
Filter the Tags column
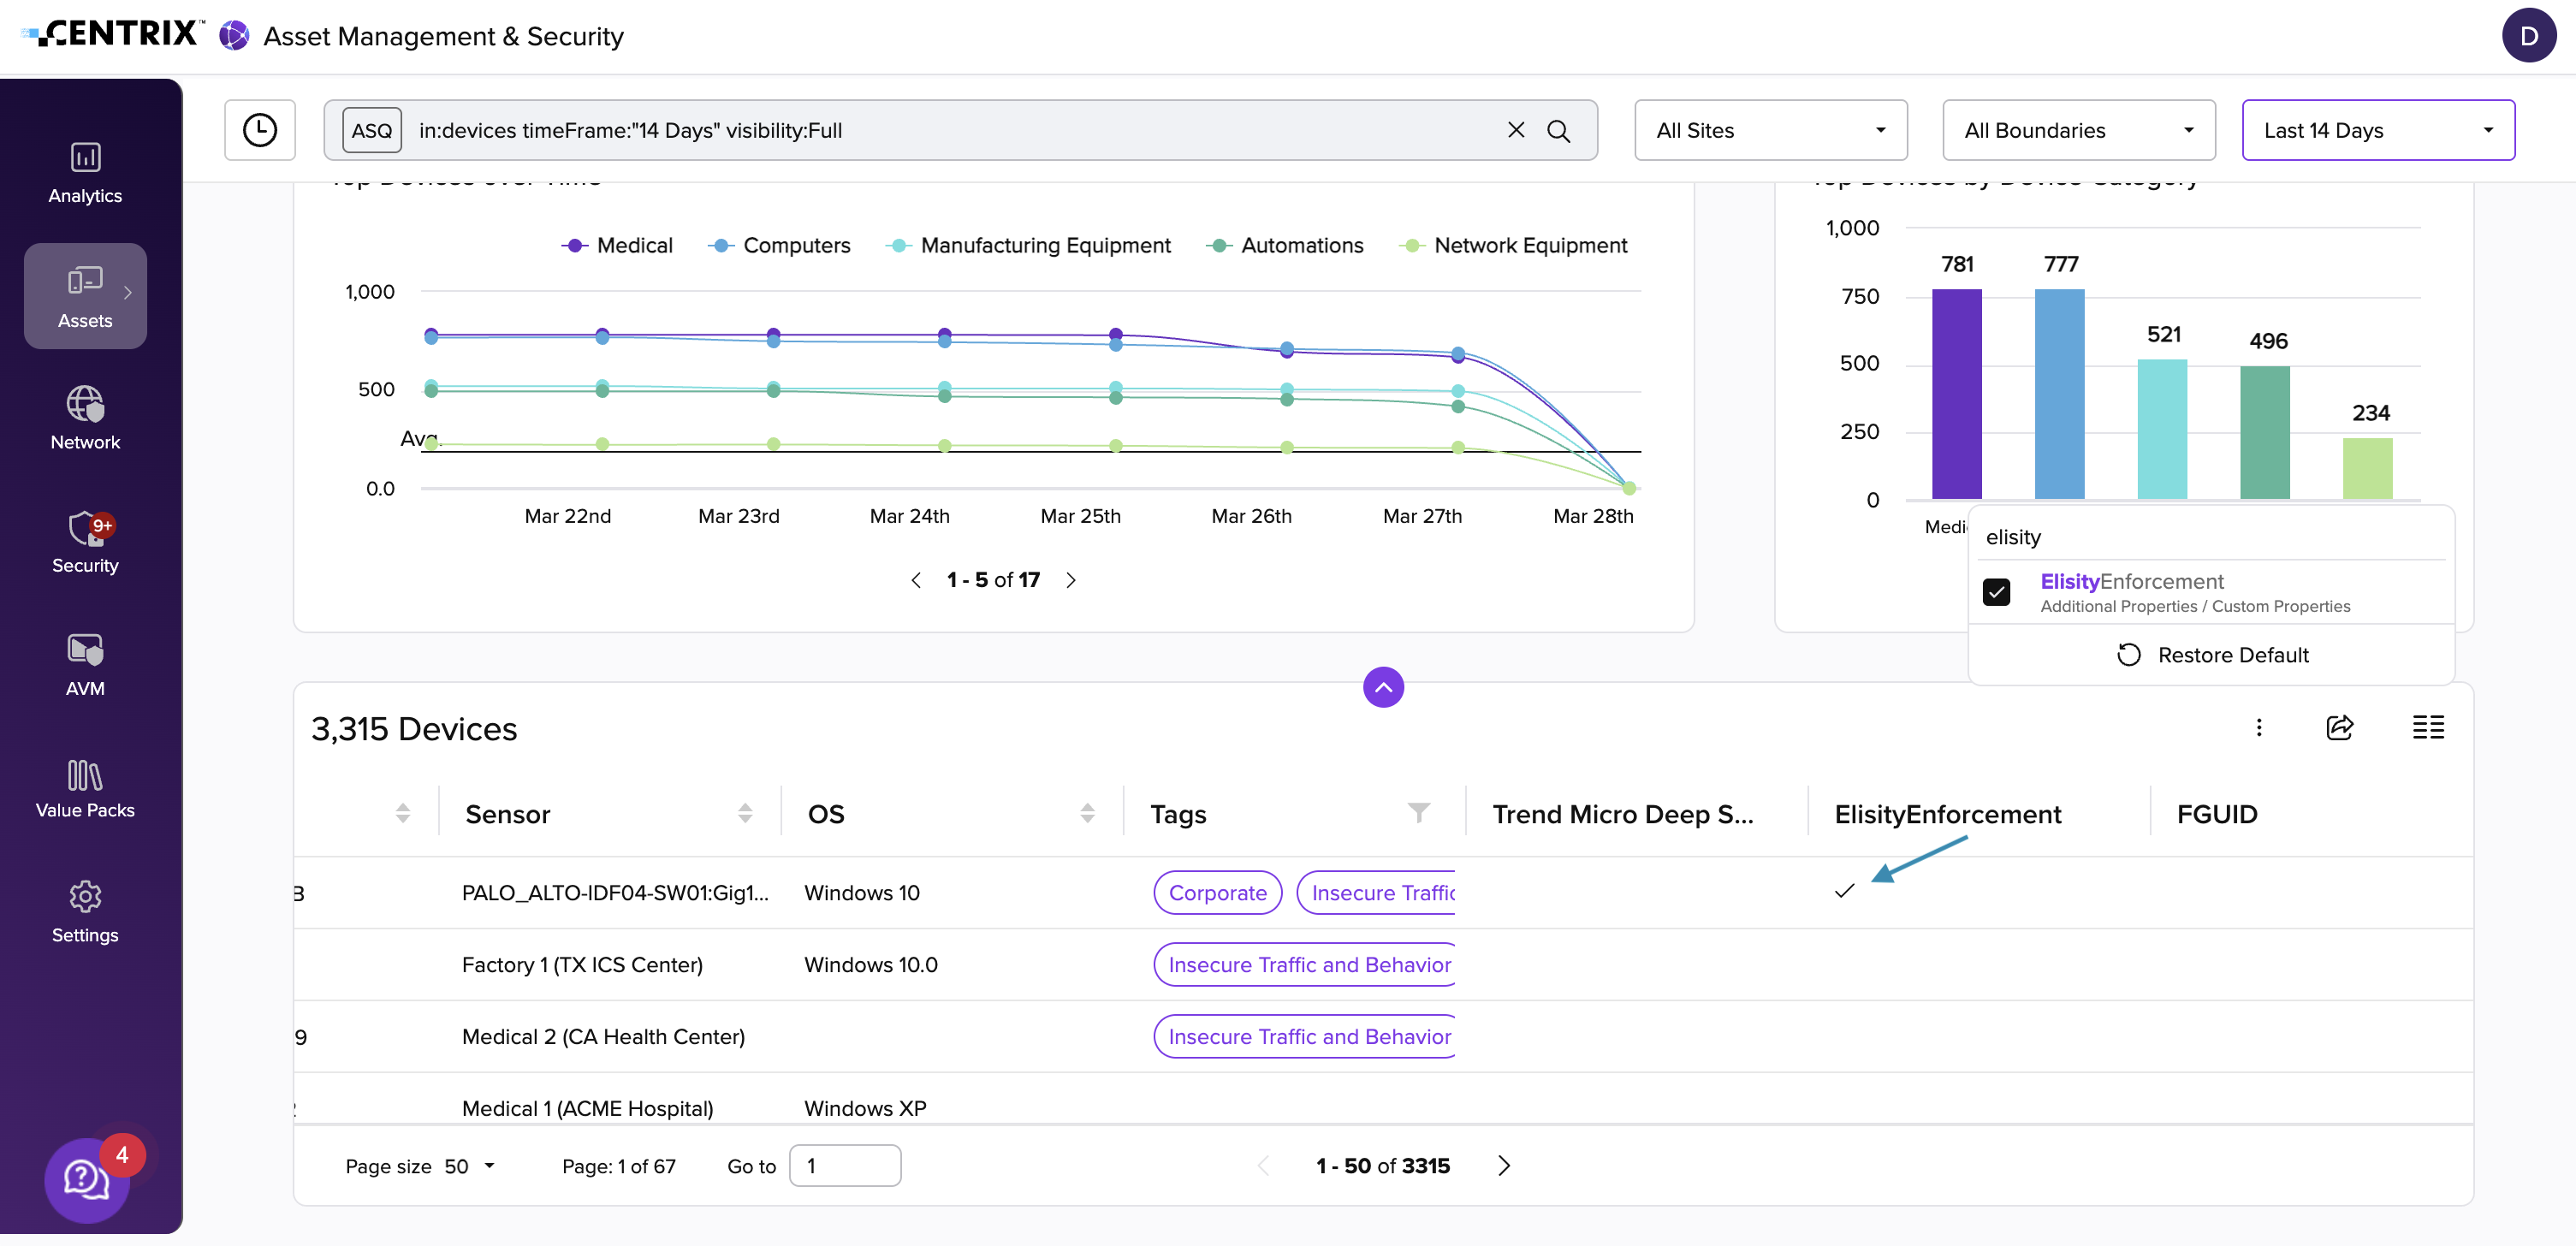point(1418,812)
